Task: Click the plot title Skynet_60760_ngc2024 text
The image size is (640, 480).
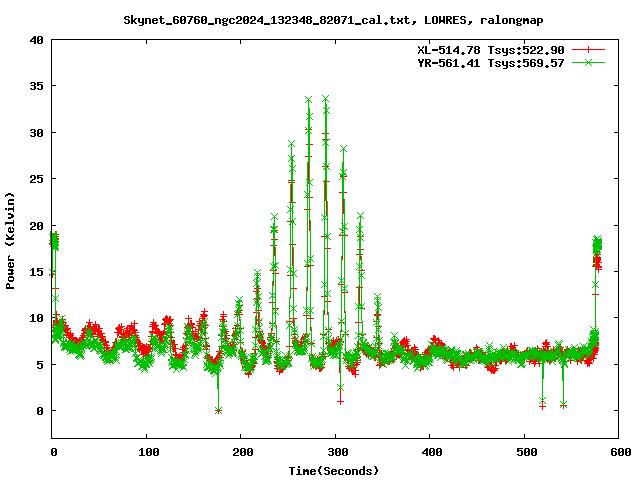Action: pyautogui.click(x=333, y=20)
